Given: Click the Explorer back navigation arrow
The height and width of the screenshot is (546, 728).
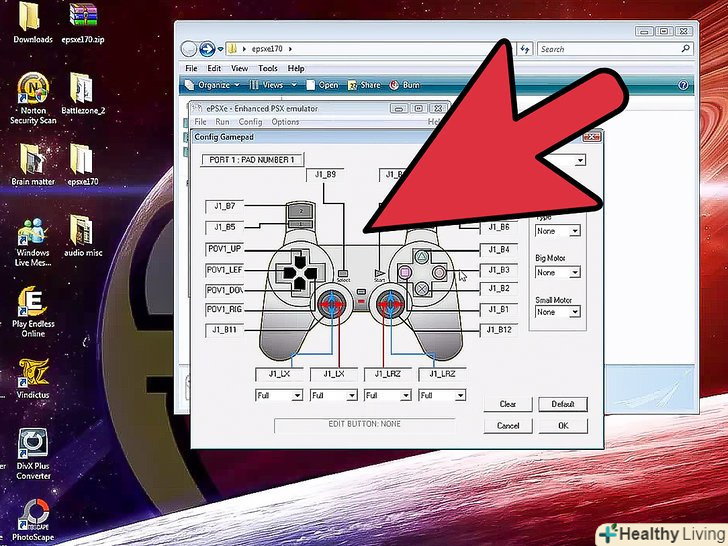Looking at the screenshot, I should [x=188, y=49].
